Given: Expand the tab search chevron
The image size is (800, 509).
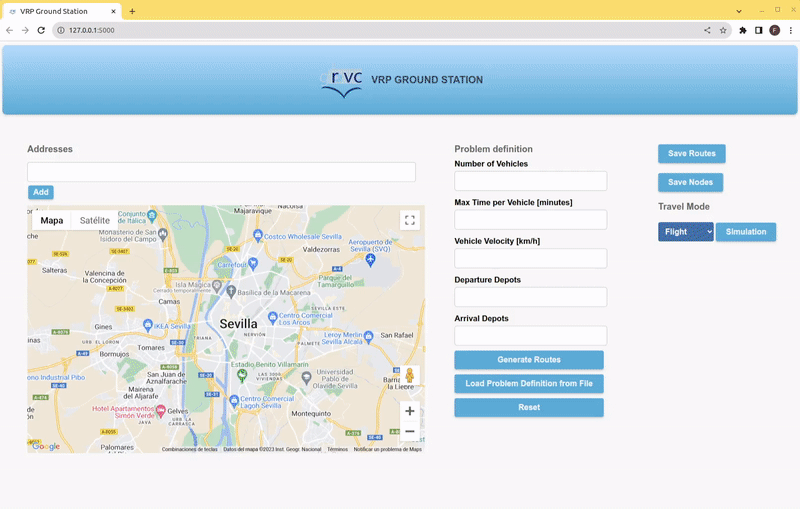Looking at the screenshot, I should [739, 11].
